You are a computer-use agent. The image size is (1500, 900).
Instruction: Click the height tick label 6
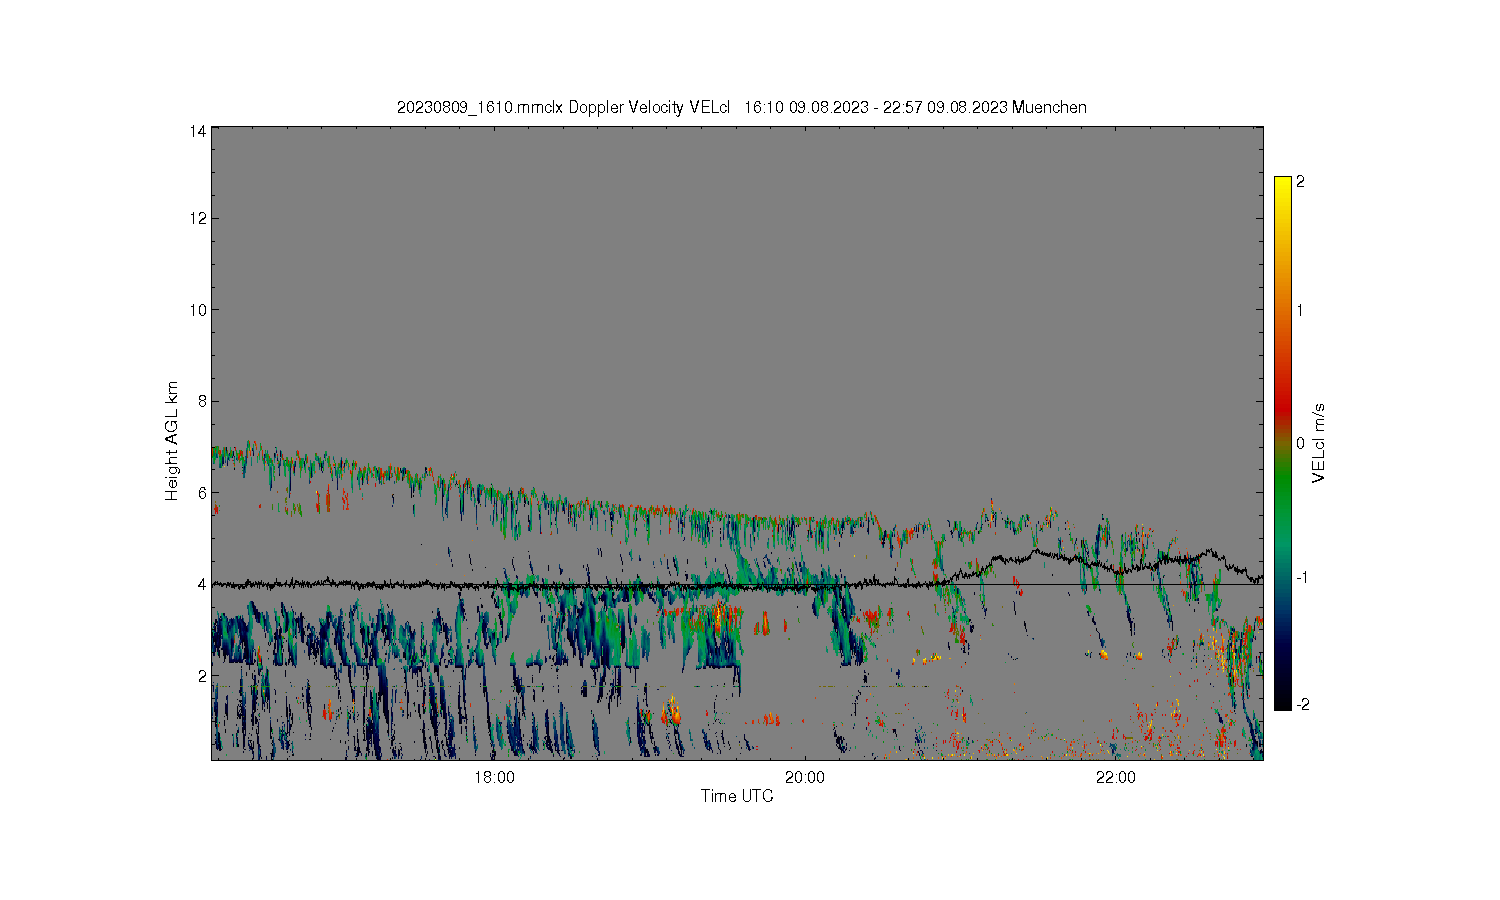pyautogui.click(x=202, y=493)
